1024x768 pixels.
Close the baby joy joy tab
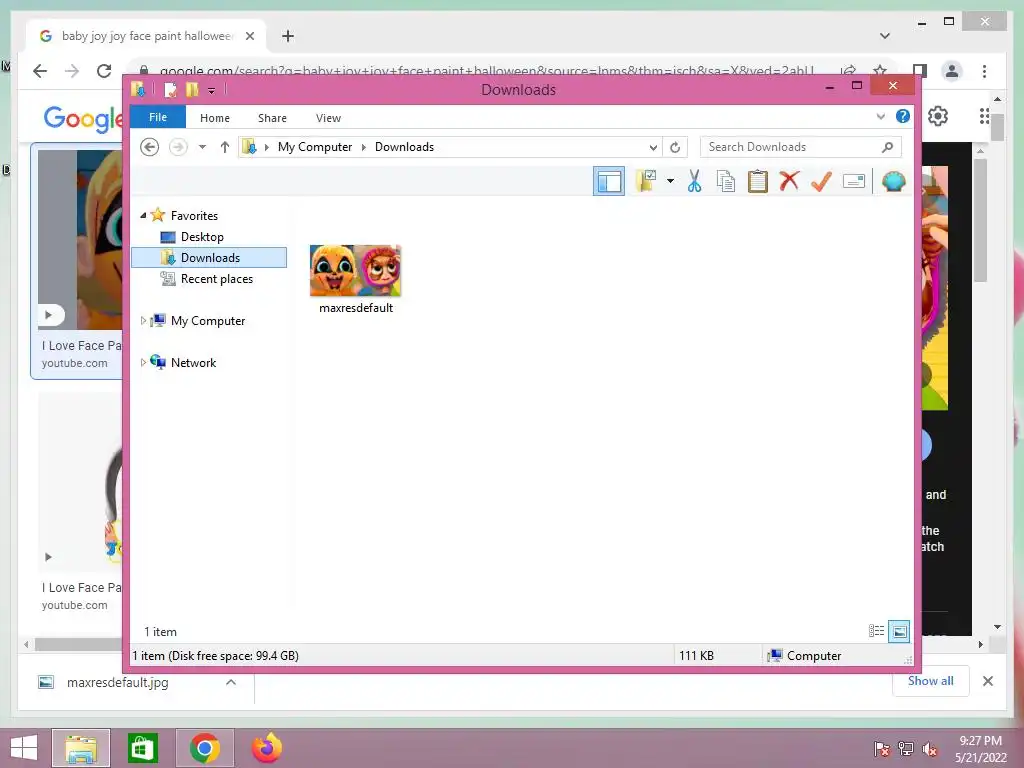(x=249, y=36)
